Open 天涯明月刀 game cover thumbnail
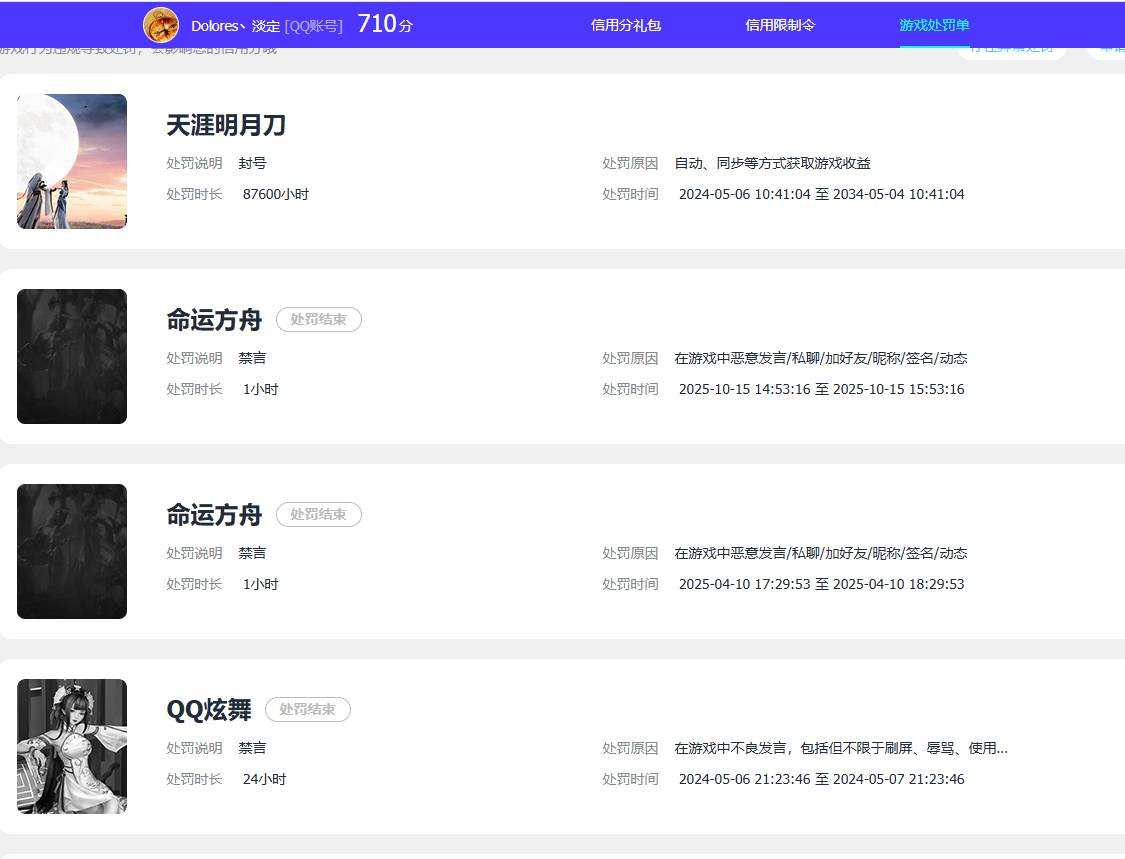 tap(72, 161)
